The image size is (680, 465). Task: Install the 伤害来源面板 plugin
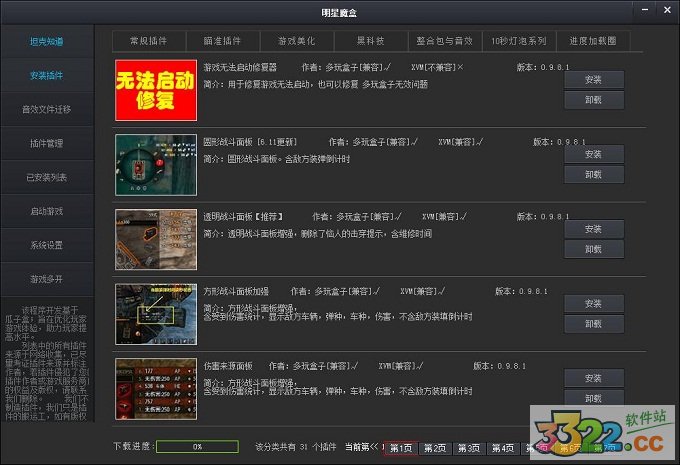[594, 378]
